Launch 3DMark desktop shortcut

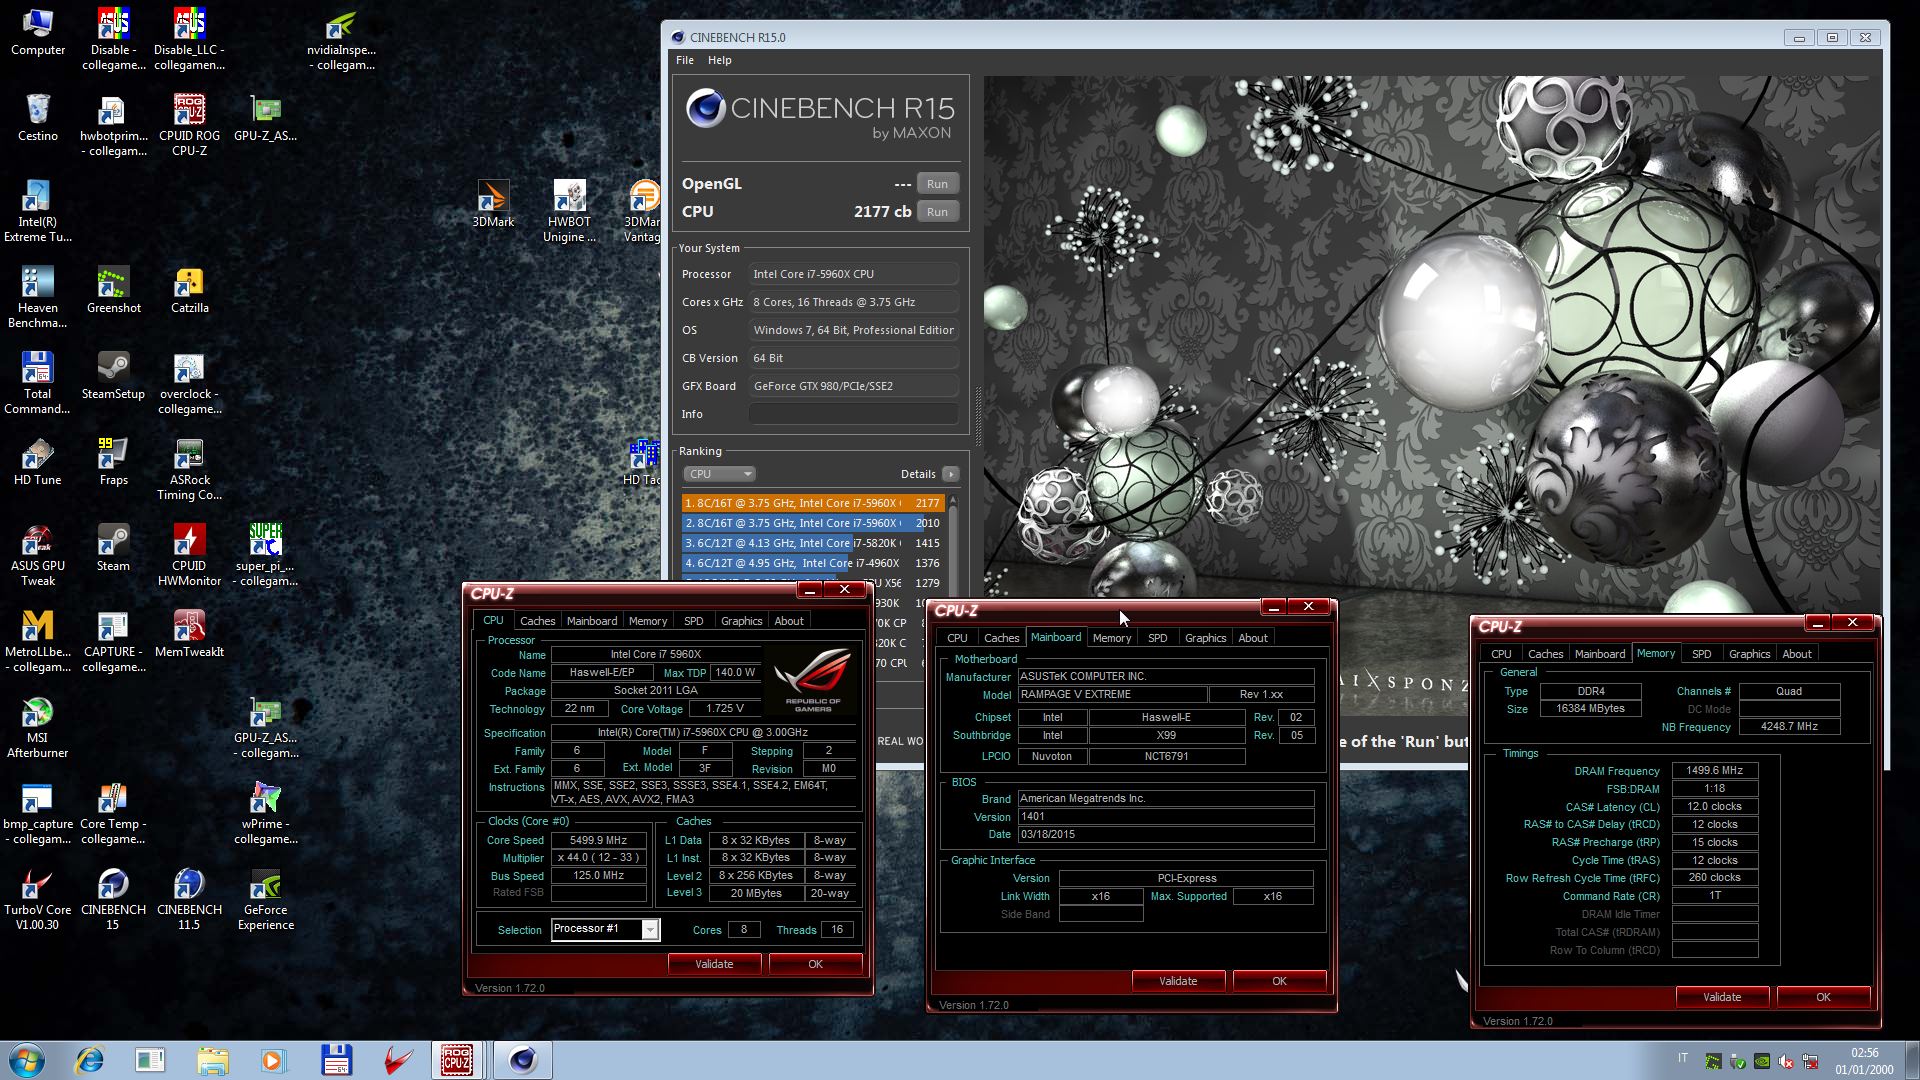click(493, 204)
